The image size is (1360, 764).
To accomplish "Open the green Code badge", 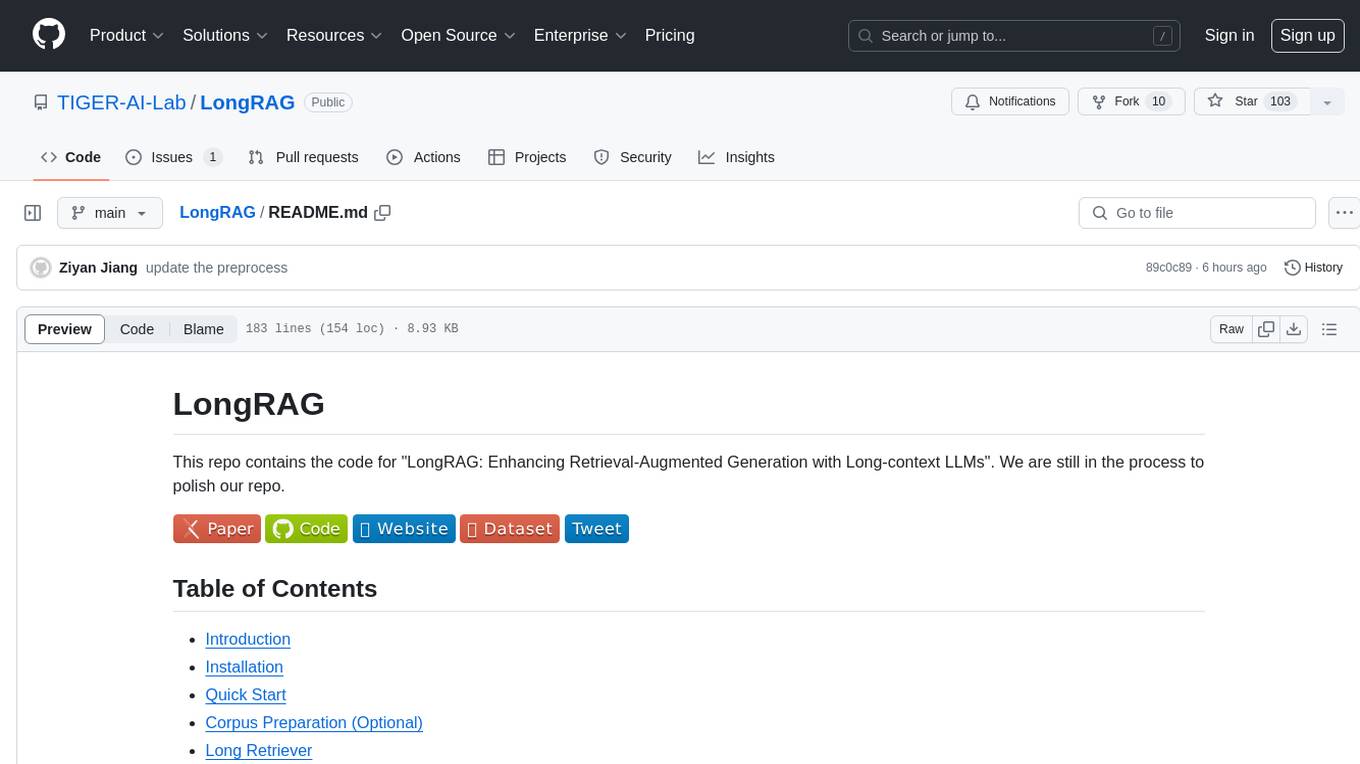I will coord(306,529).
